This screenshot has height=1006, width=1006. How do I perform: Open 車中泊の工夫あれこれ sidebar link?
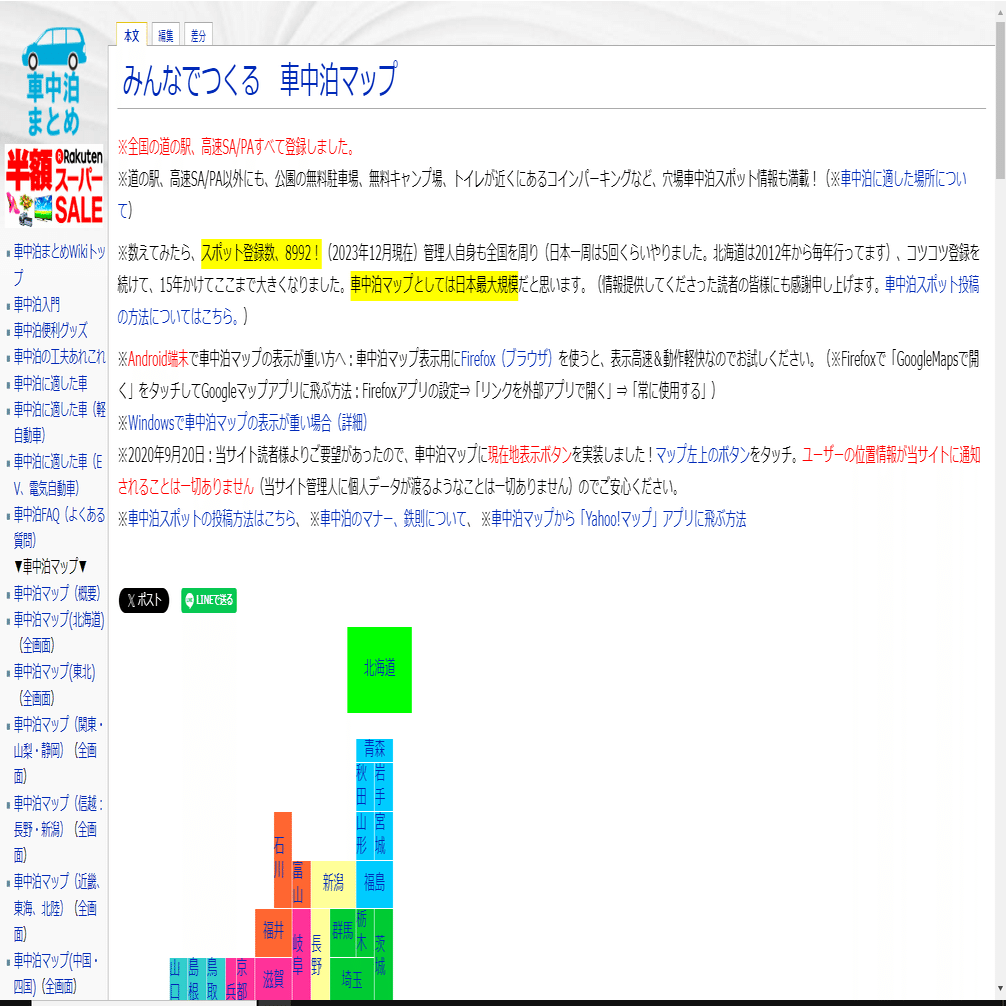59,357
